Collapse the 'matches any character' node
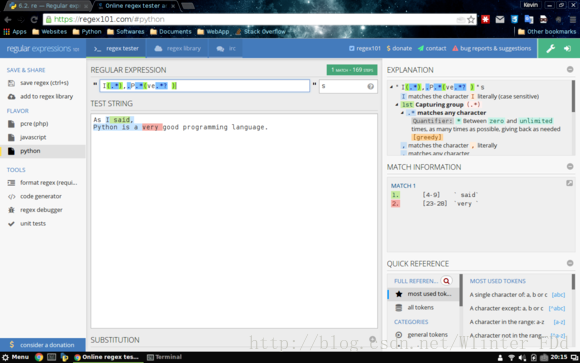The height and width of the screenshot is (363, 580). [402, 113]
